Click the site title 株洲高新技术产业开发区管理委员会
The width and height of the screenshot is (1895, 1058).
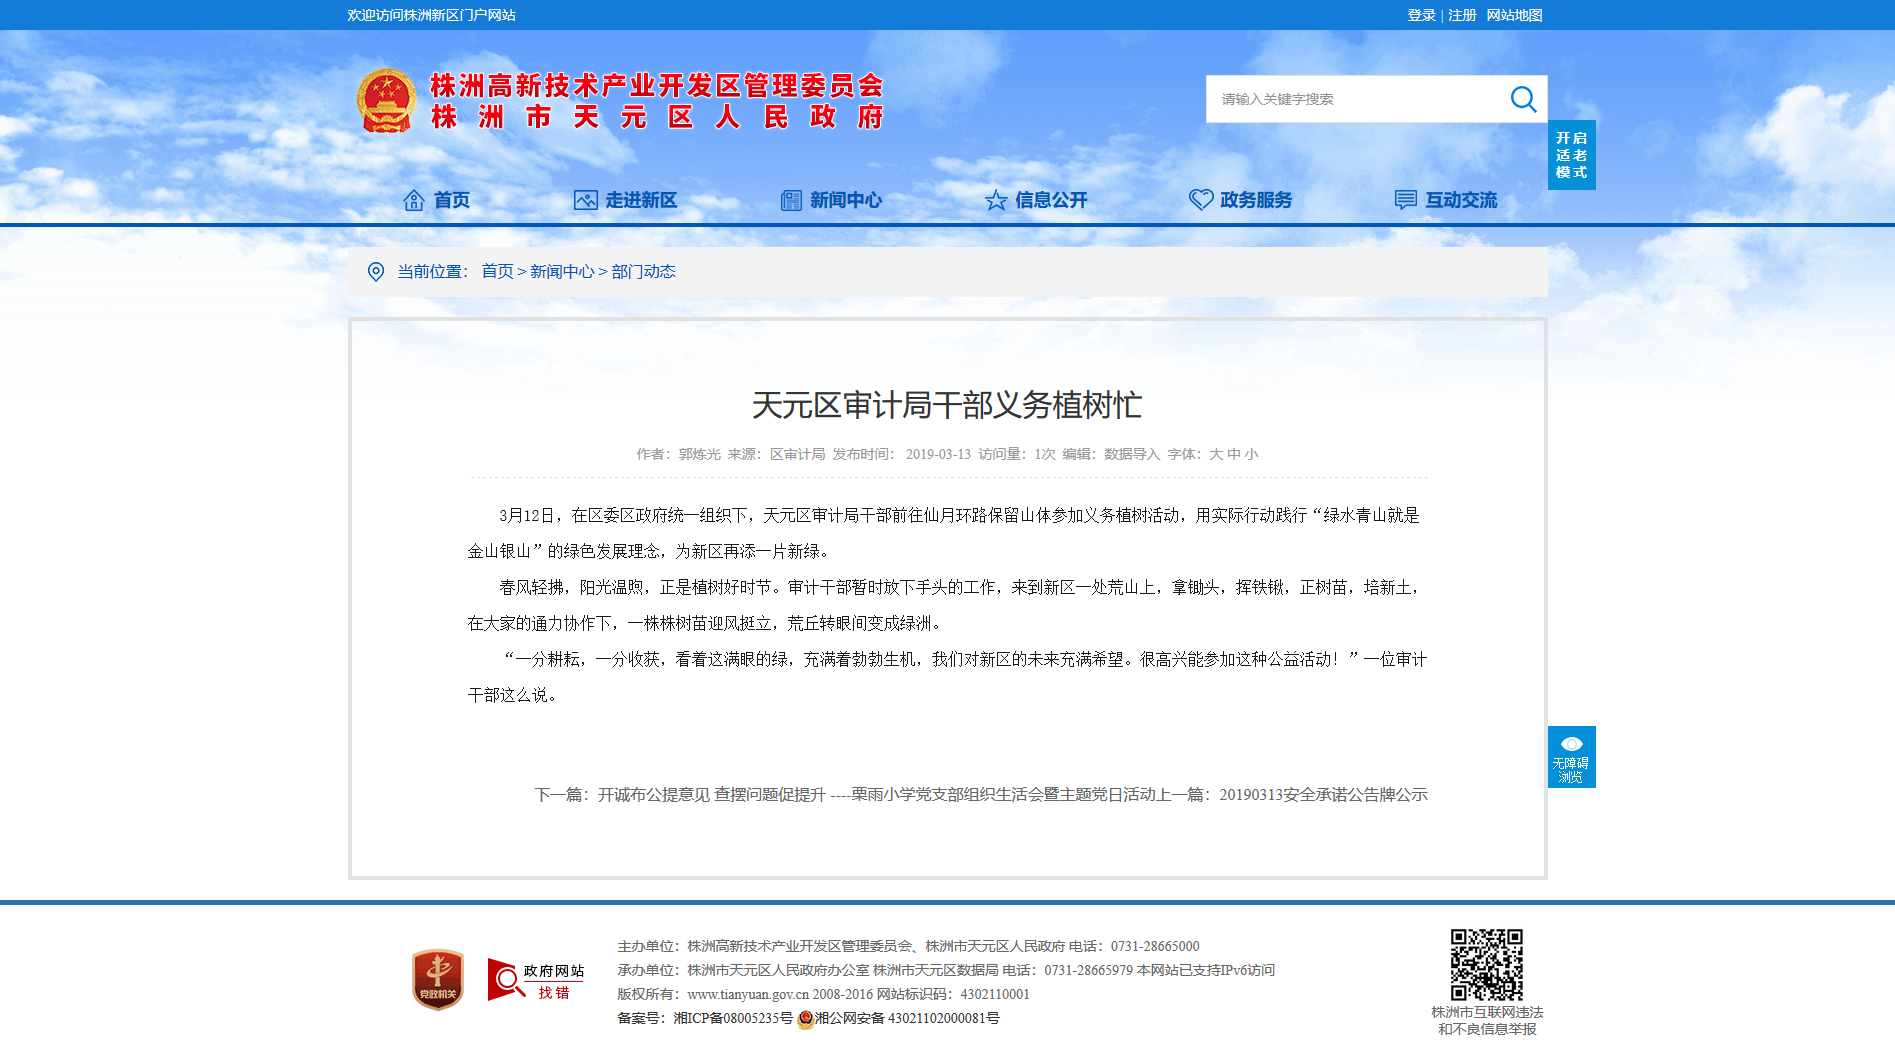pyautogui.click(x=657, y=86)
